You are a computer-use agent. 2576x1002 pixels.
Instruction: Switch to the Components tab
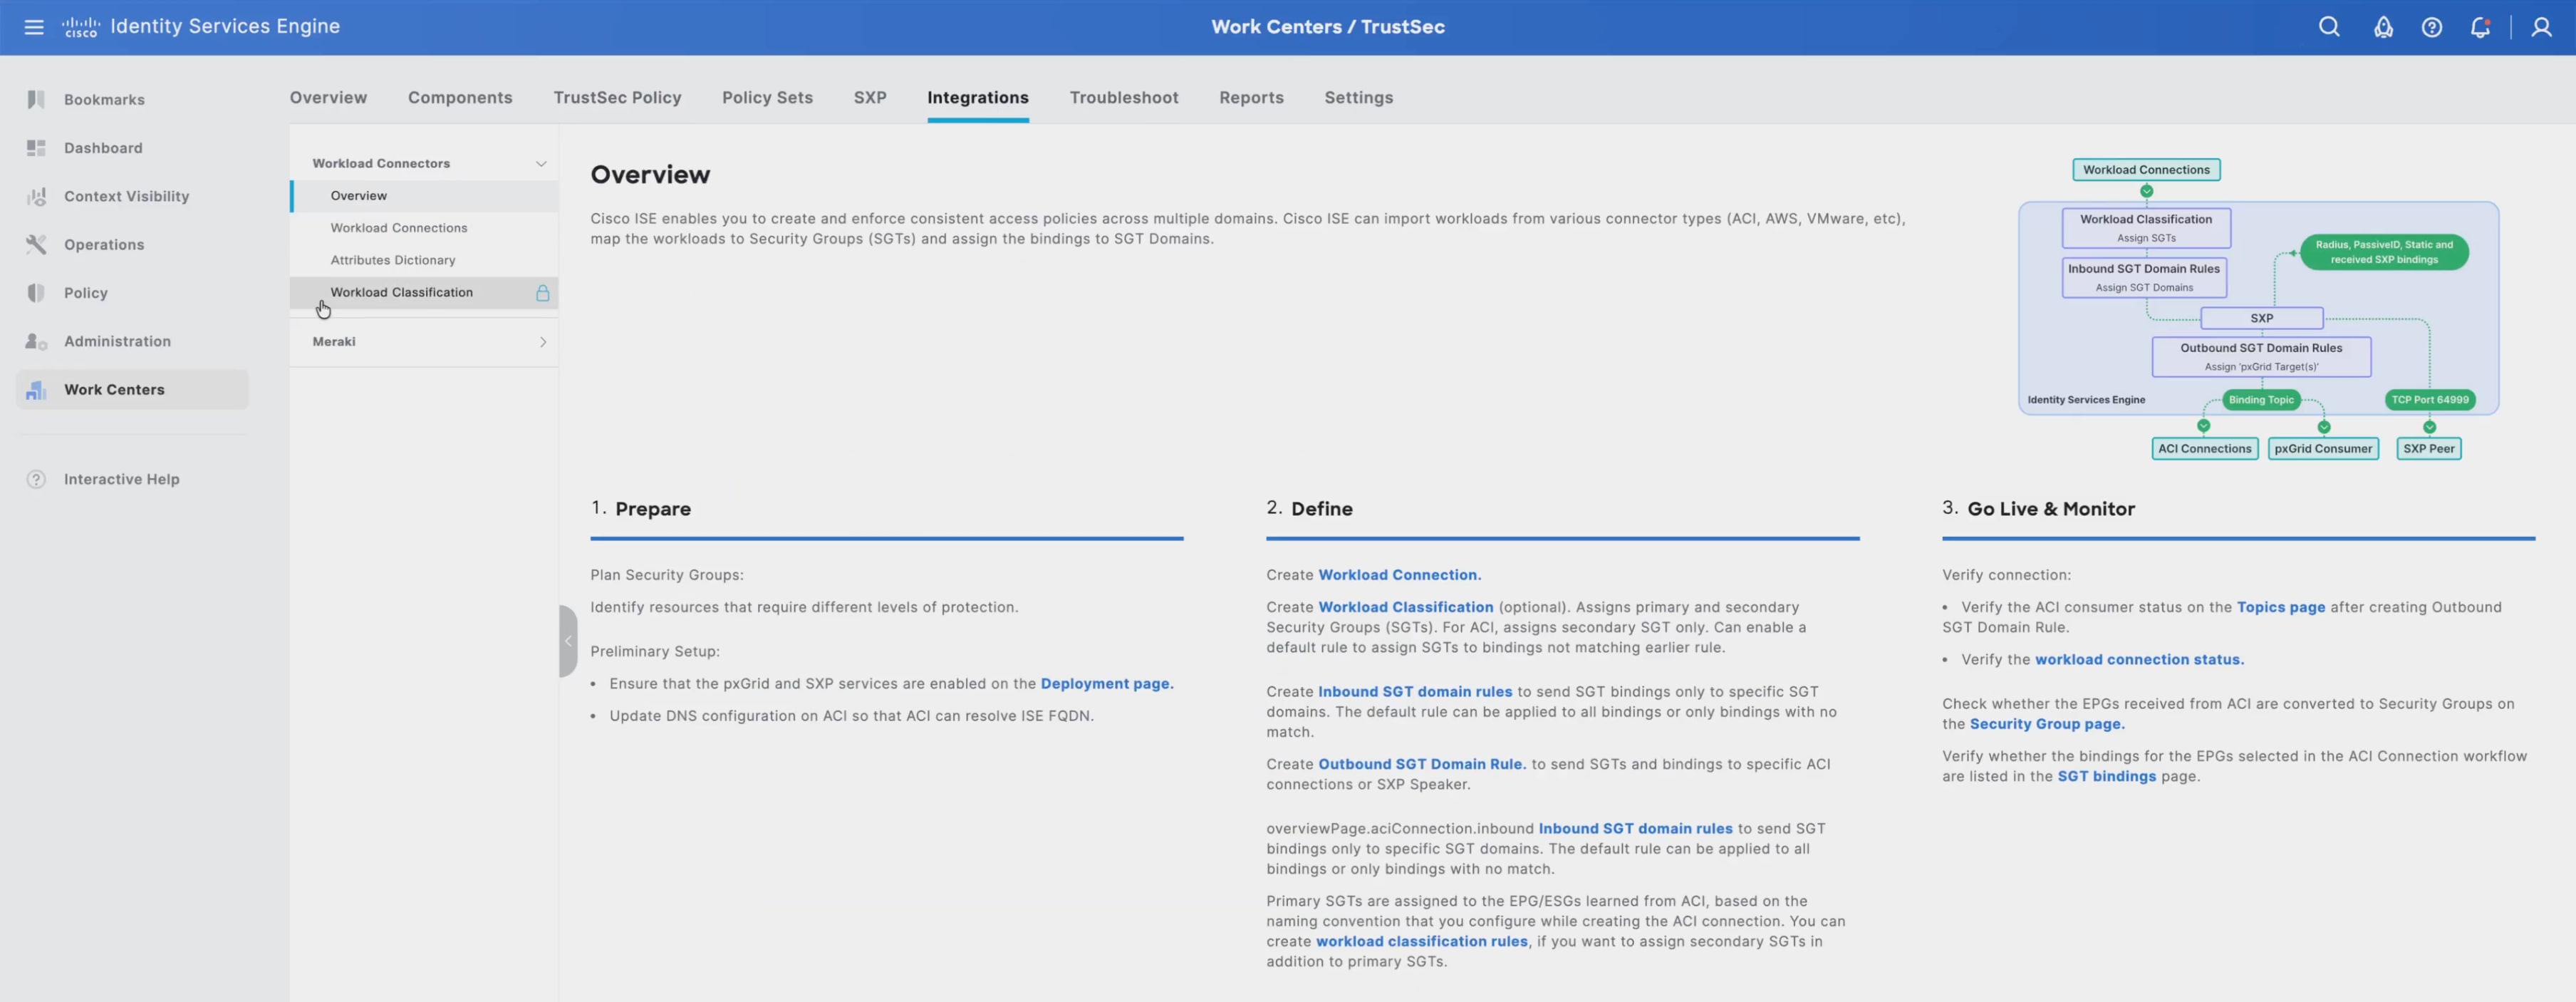pos(460,97)
